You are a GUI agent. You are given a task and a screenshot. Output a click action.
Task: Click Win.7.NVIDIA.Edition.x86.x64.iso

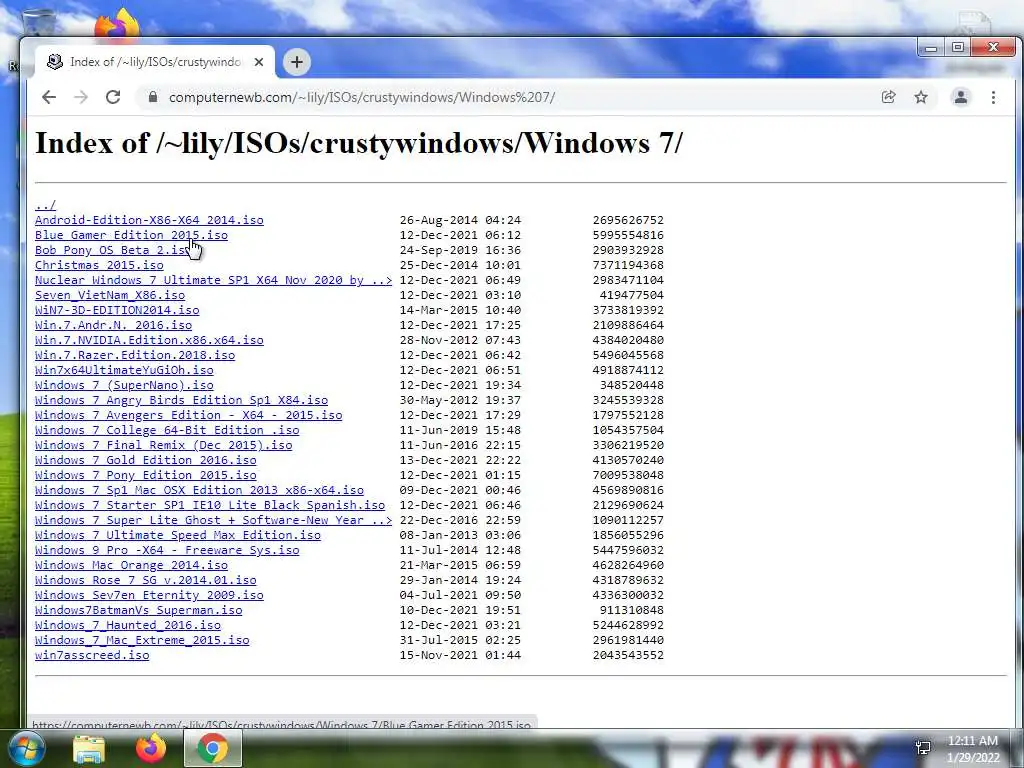pyautogui.click(x=150, y=340)
